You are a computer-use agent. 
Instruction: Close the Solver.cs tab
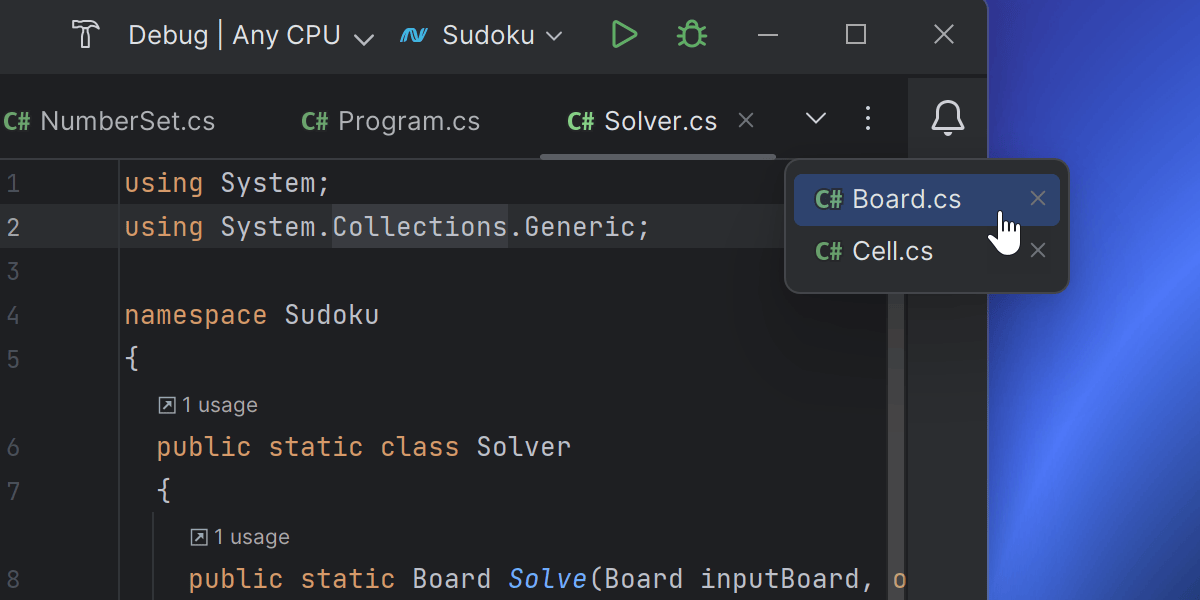(745, 120)
